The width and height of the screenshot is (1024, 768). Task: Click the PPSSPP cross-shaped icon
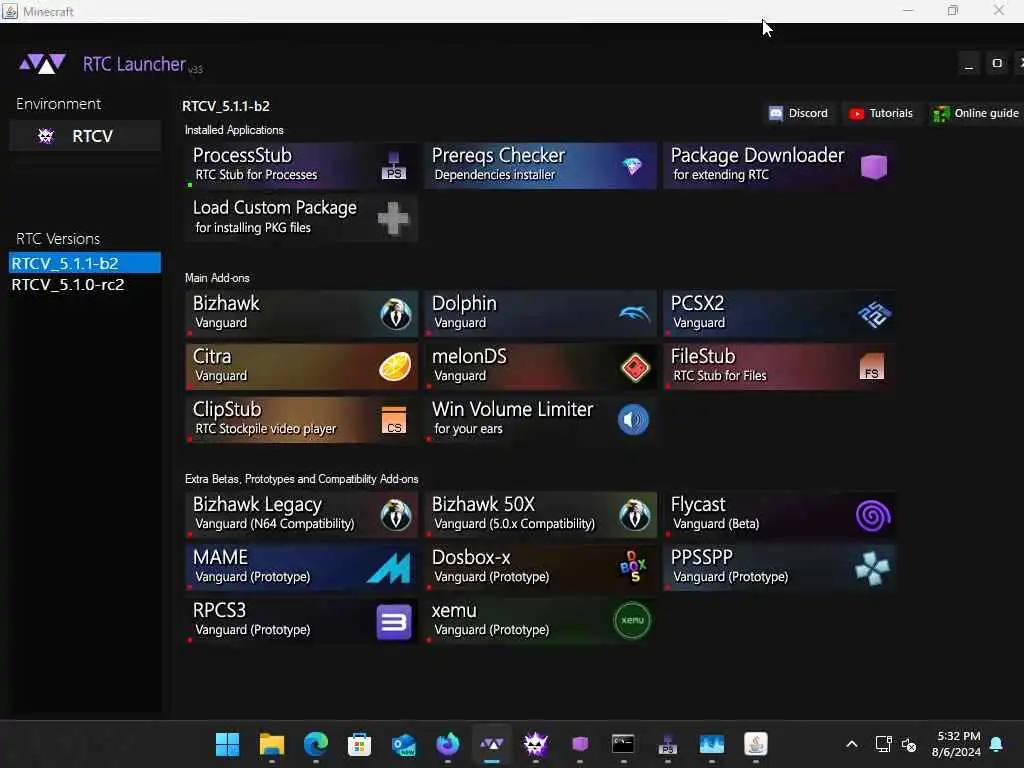(x=872, y=568)
